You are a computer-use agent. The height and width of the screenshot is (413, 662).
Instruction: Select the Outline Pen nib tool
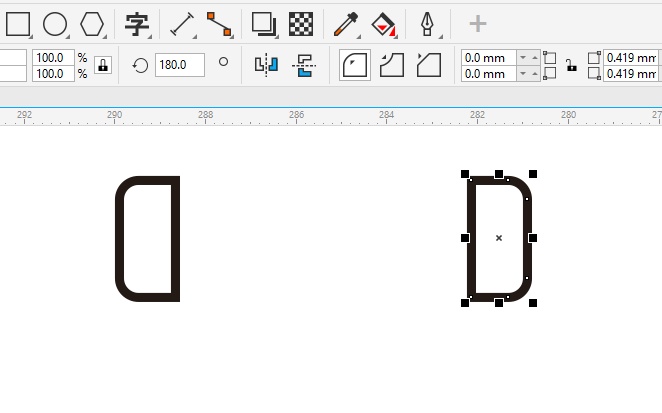[427, 24]
